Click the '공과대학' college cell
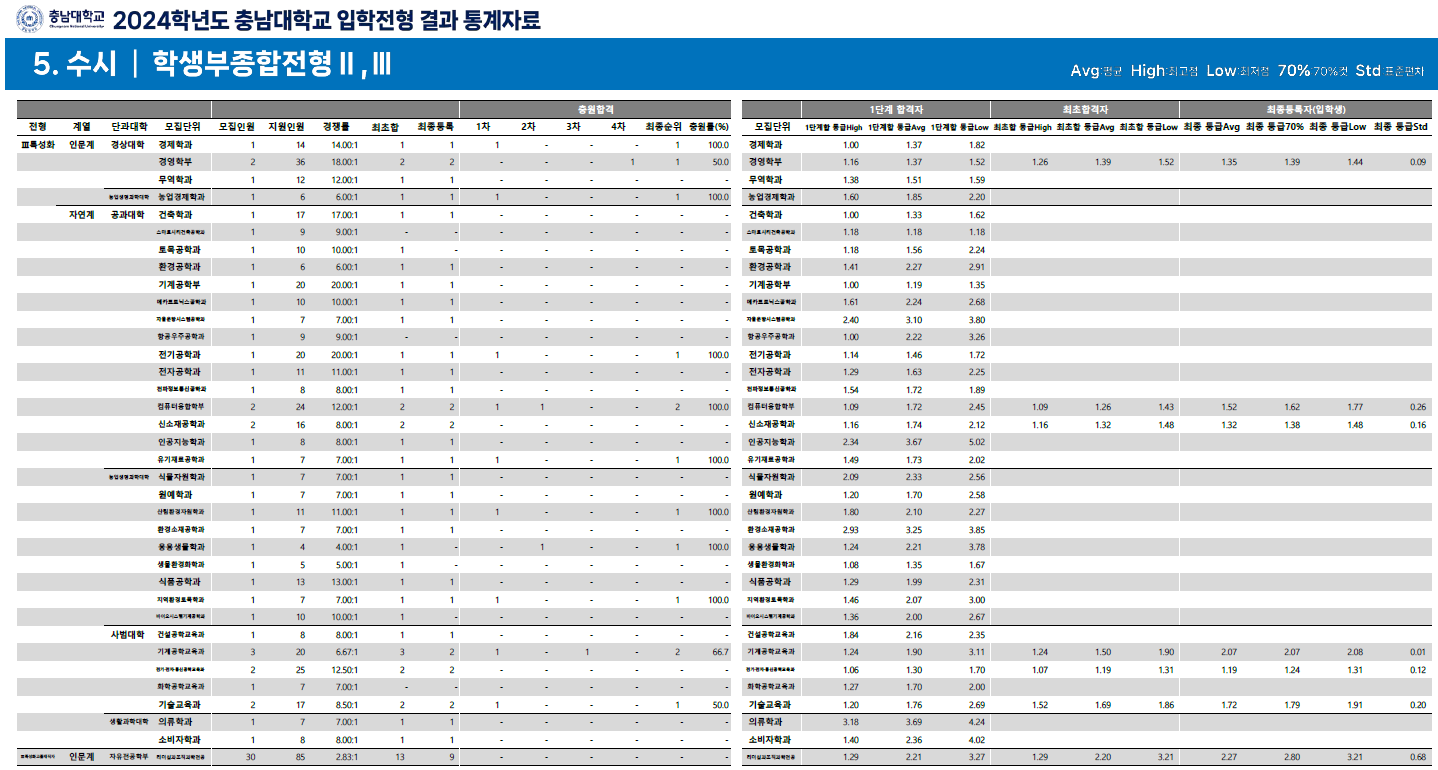1438x770 pixels. [x=129, y=214]
